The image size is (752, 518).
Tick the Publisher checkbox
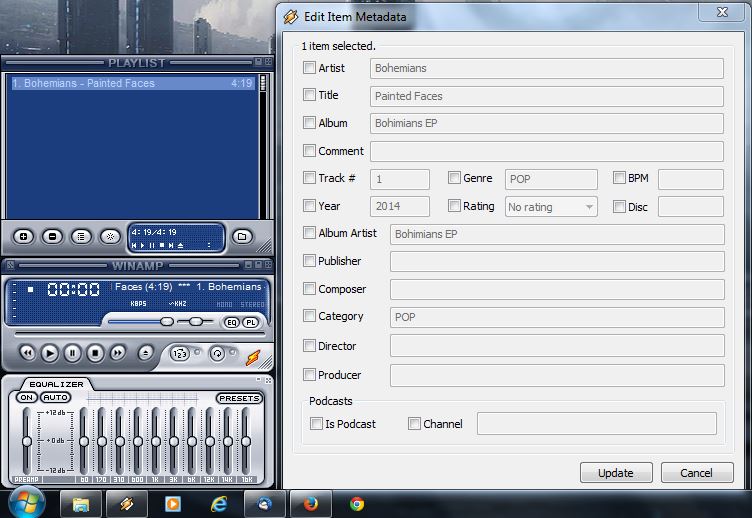tap(309, 260)
